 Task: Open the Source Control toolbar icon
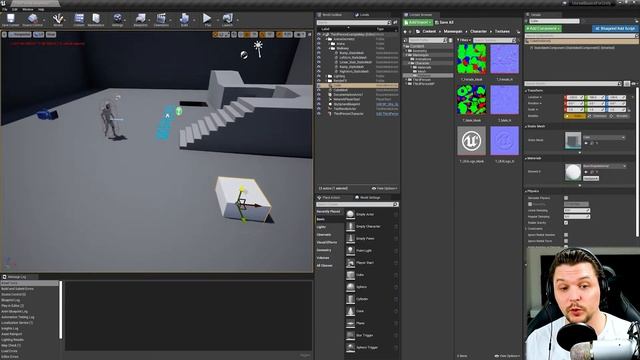(x=33, y=20)
